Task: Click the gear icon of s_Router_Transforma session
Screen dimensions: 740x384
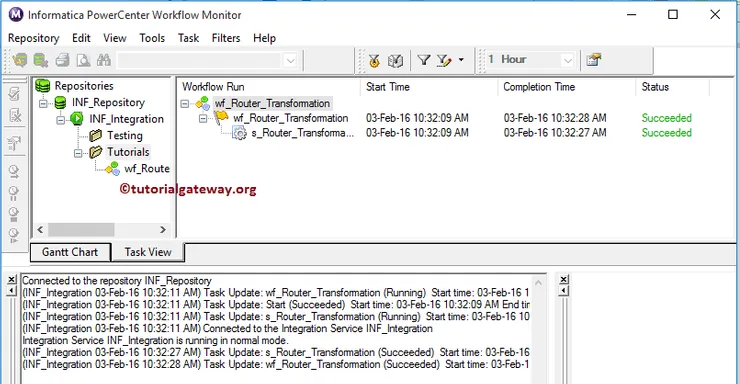Action: click(x=239, y=133)
